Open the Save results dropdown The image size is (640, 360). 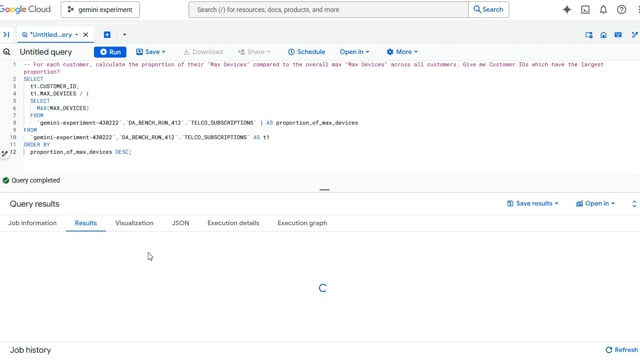pos(532,203)
